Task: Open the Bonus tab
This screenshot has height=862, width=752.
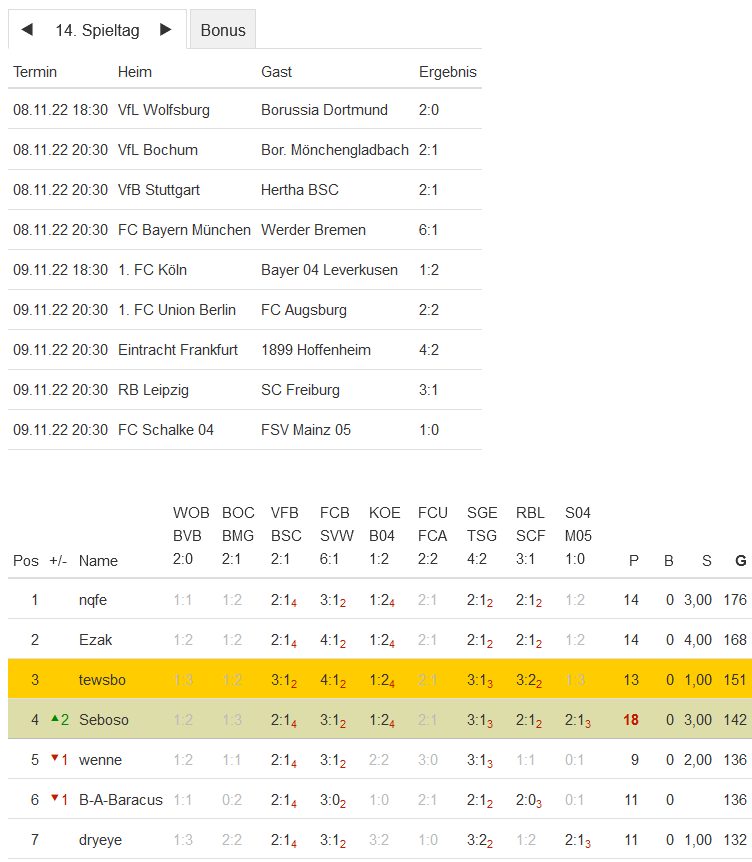Action: tap(223, 30)
